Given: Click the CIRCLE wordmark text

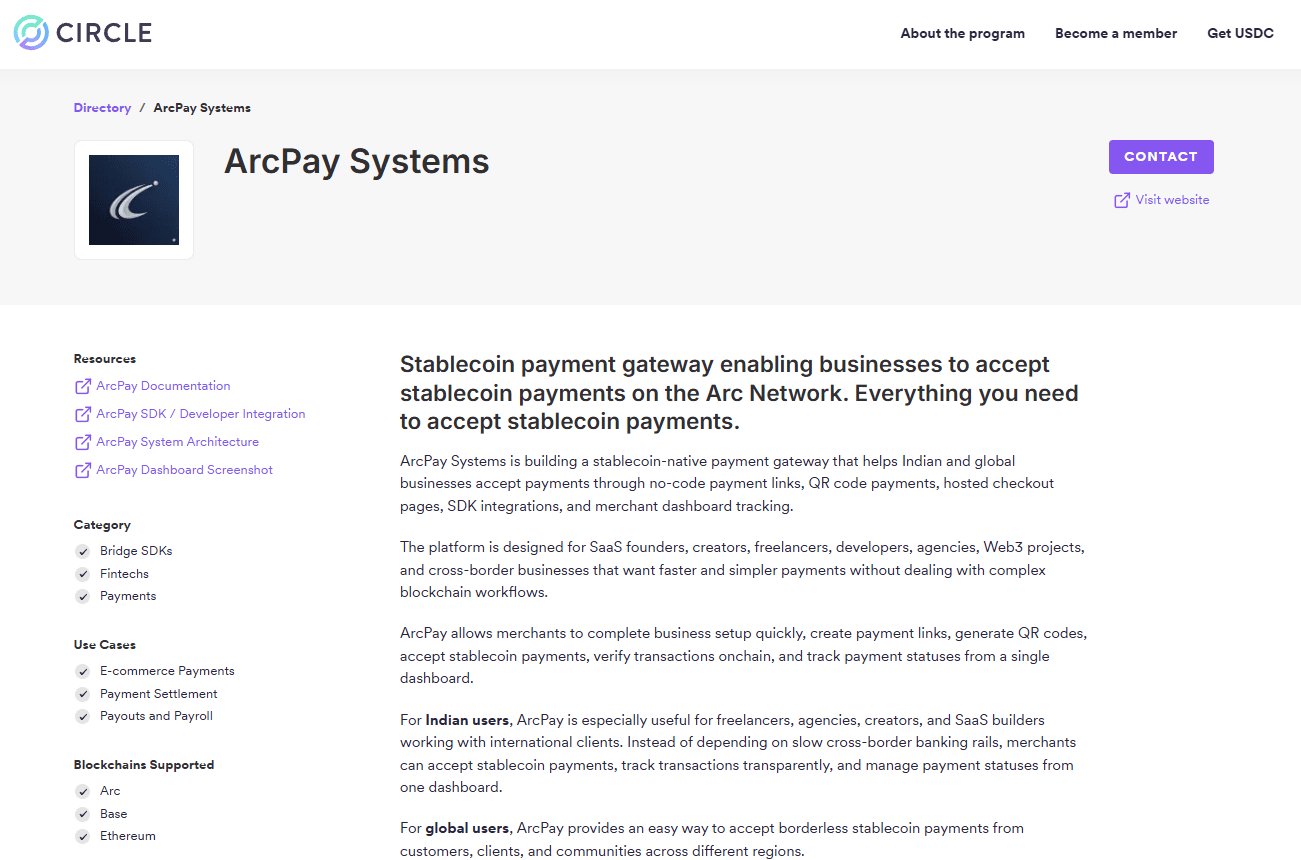Looking at the screenshot, I should tap(104, 33).
